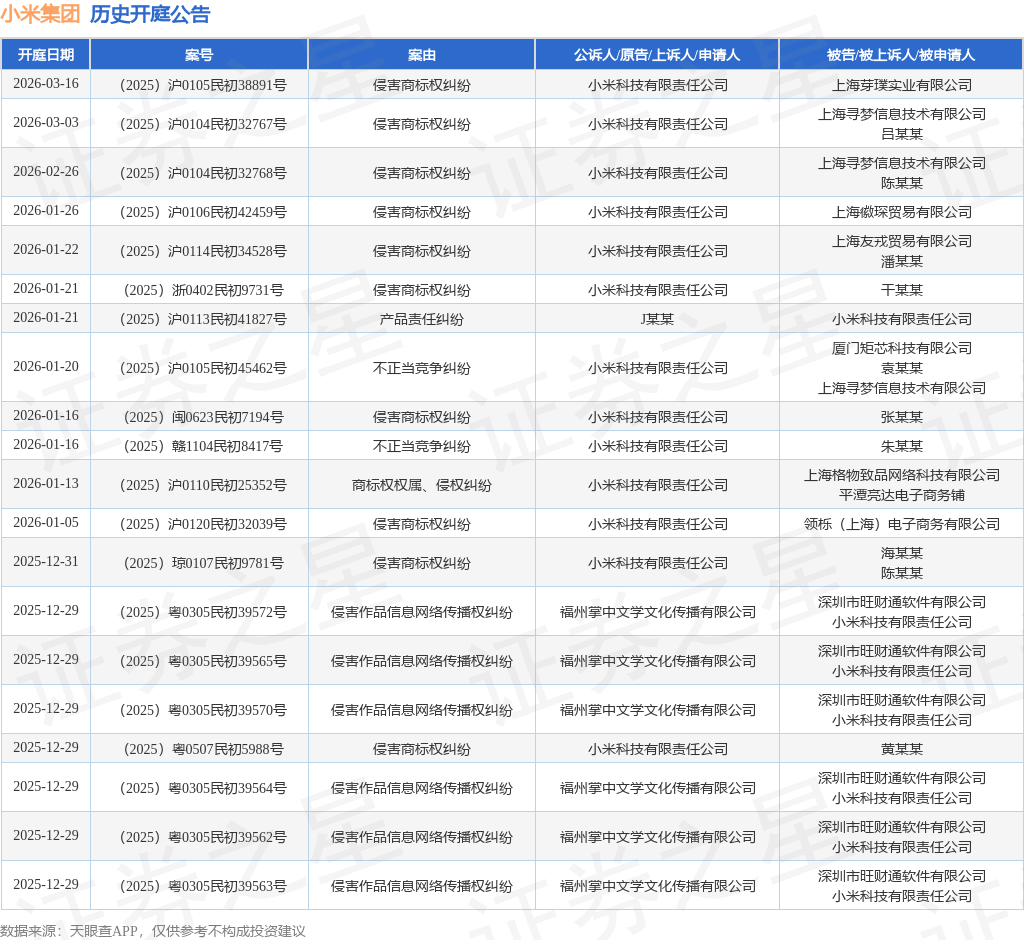1024x940 pixels.
Task: Click 小米科技有限责任公司 plaintiff in the 2026-03-16 row
Action: click(x=657, y=85)
